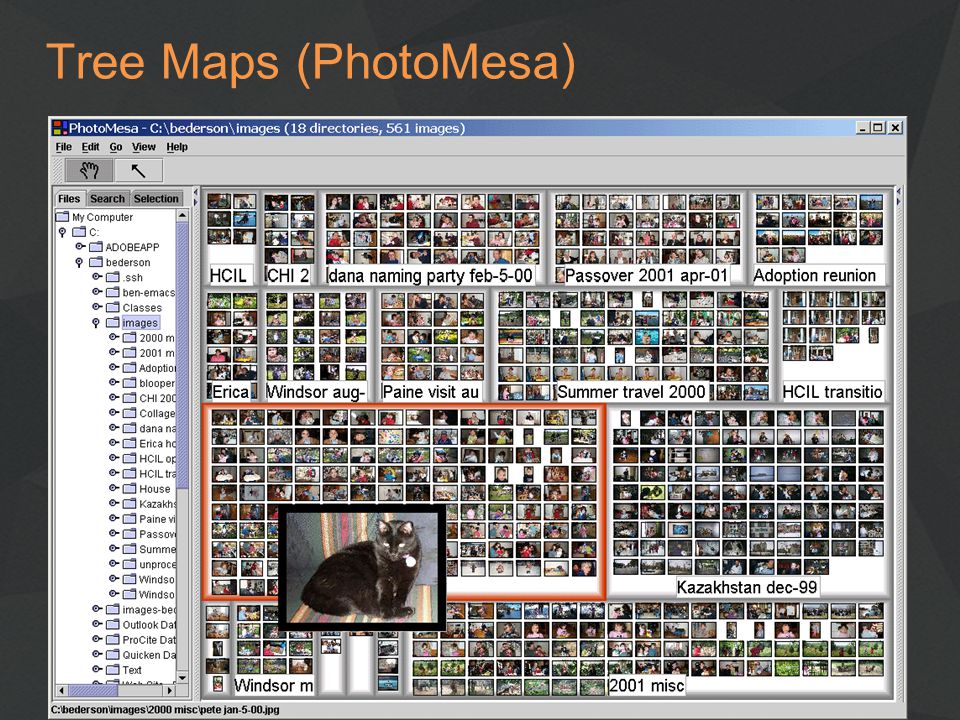Switch to the Search tab
The image size is (960, 720).
click(x=107, y=198)
